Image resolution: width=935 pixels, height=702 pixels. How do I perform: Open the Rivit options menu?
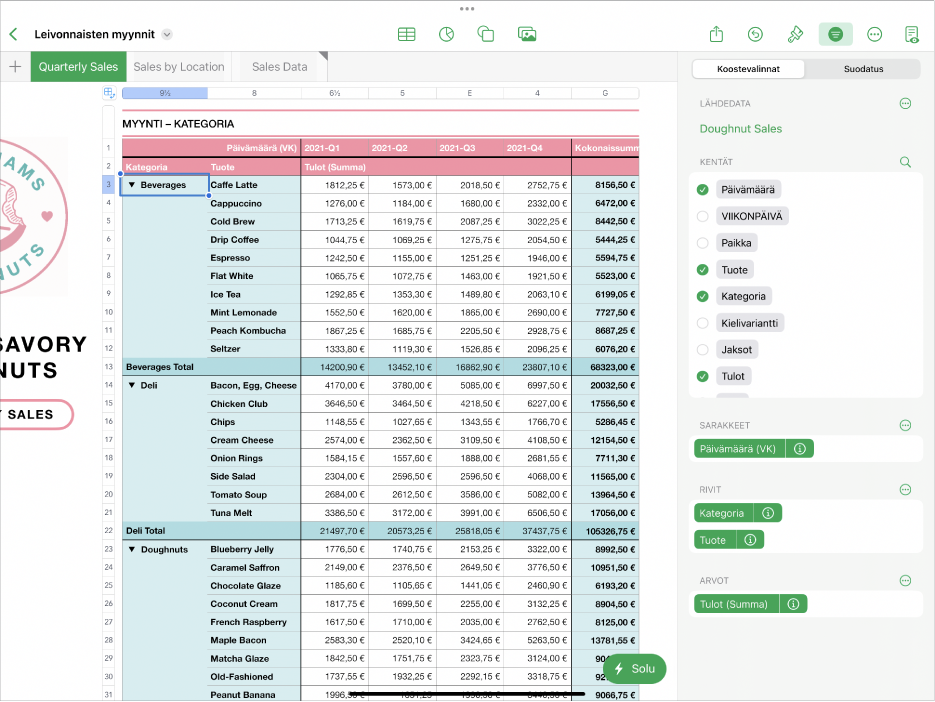click(x=905, y=490)
